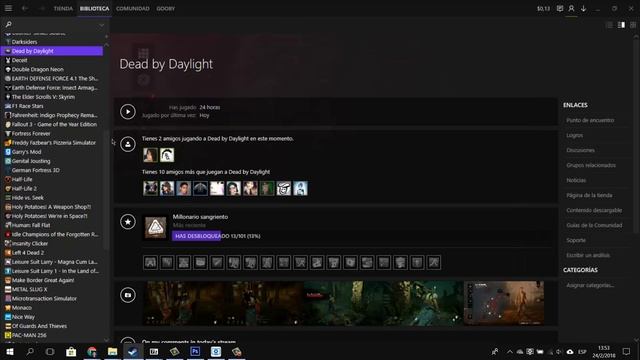Open the COMUNIDAD tab
Viewport: 640px width, 360px height.
(x=133, y=9)
